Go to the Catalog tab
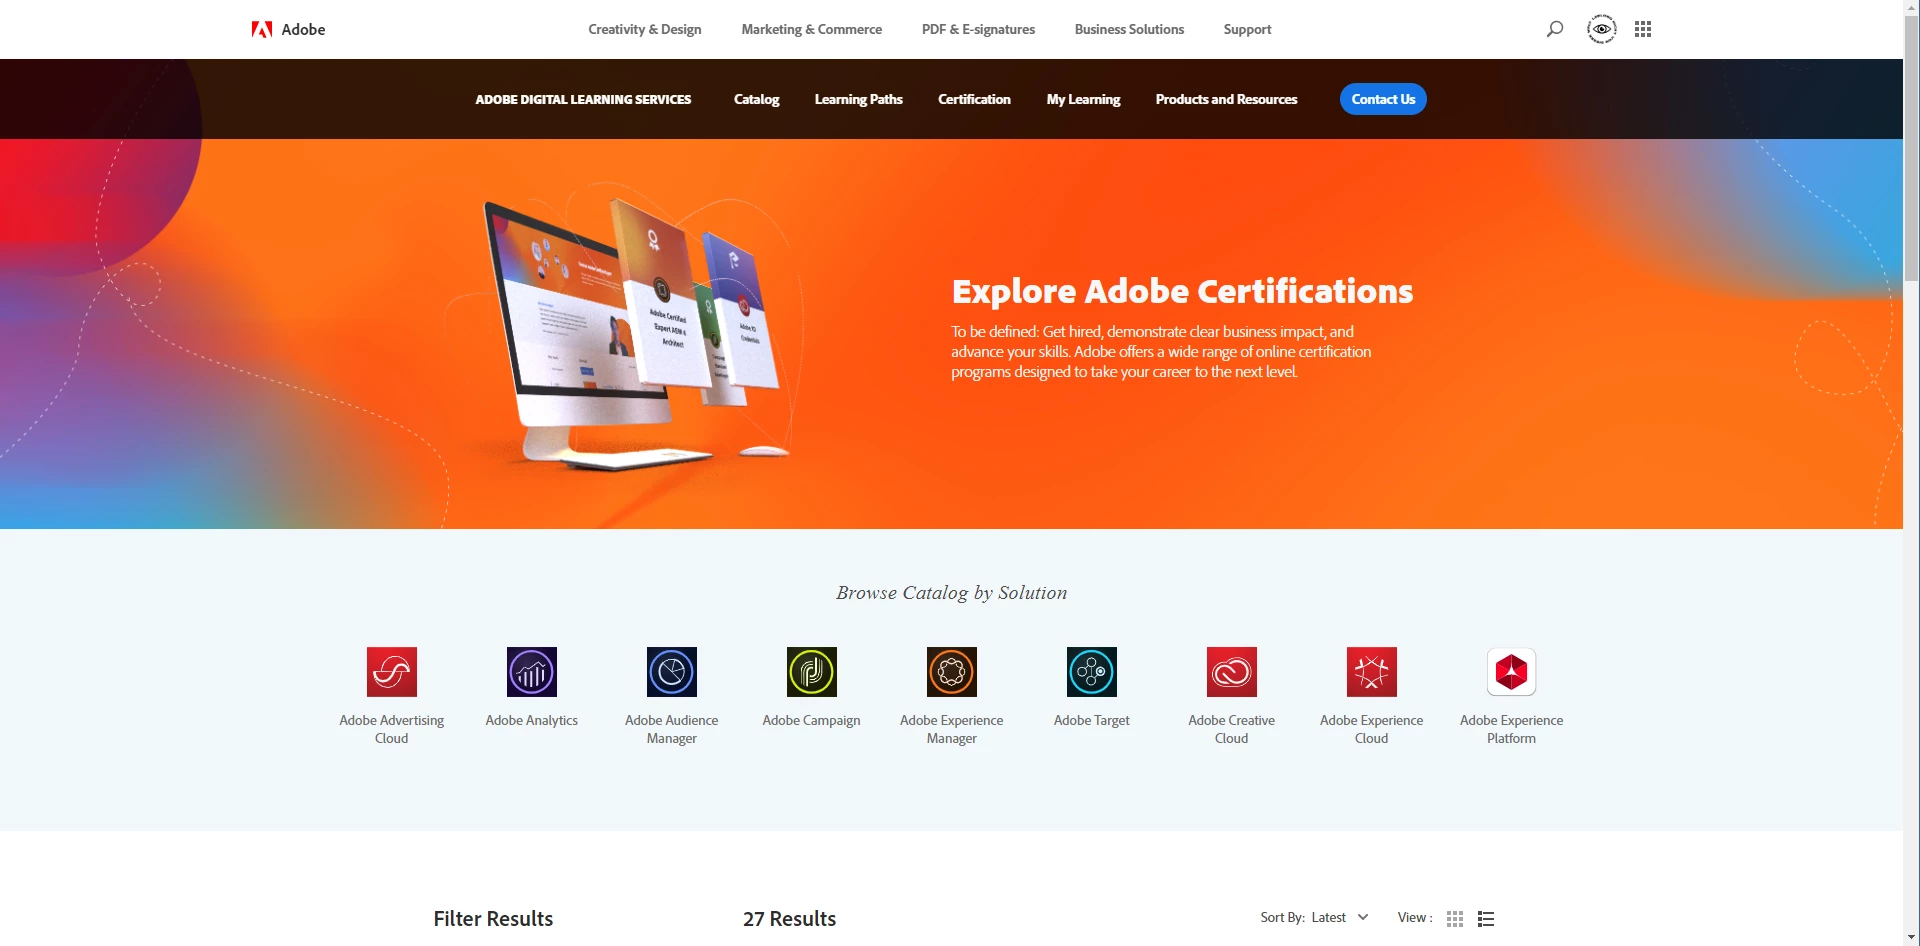Viewport: 1920px width, 946px height. tap(756, 99)
